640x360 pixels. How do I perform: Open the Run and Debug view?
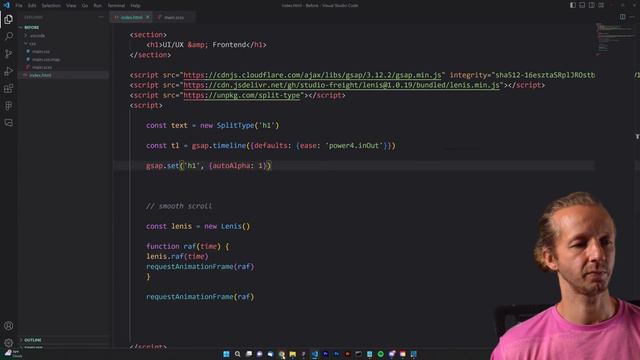pos(9,71)
